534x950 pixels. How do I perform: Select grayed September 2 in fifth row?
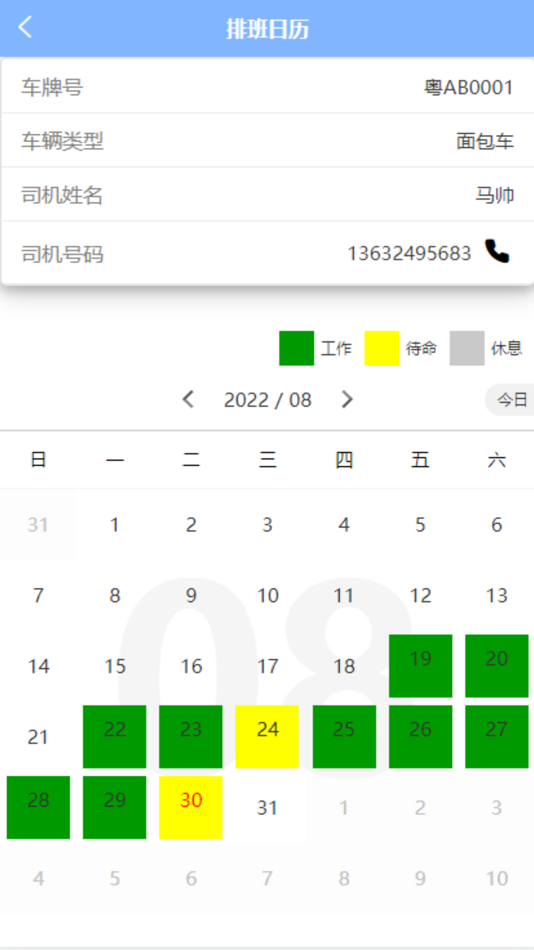click(x=420, y=808)
